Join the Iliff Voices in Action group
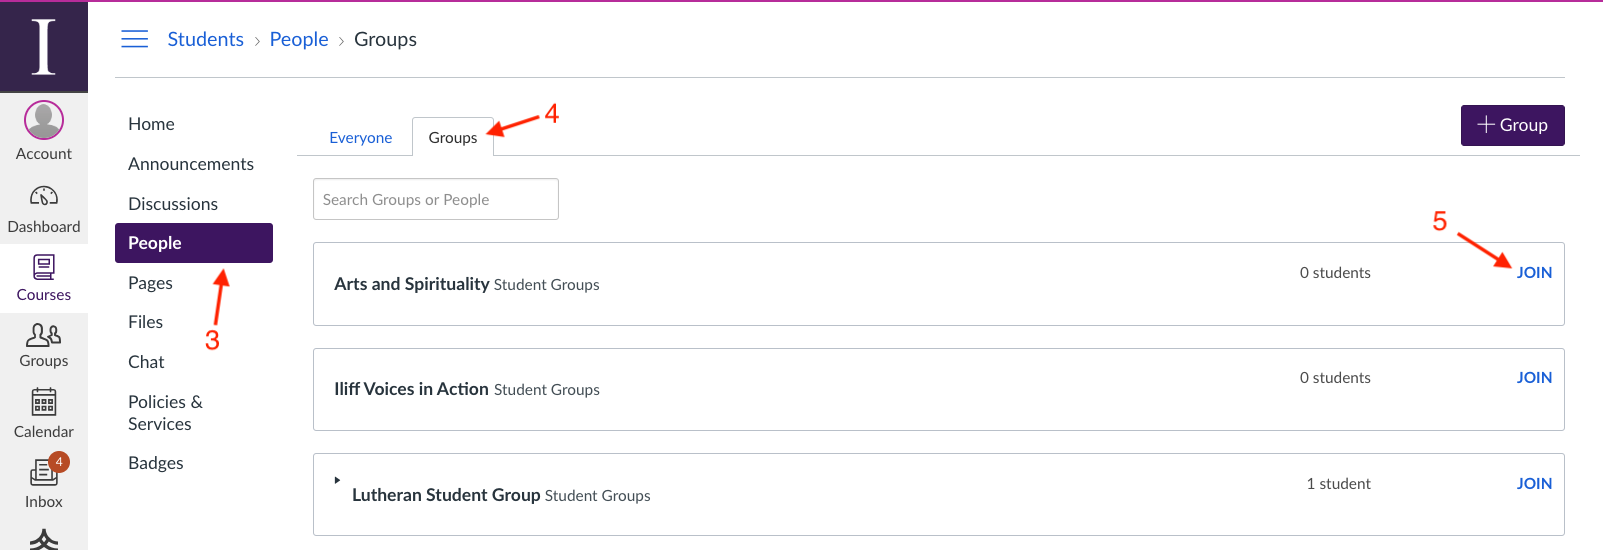The height and width of the screenshot is (550, 1603). click(1534, 378)
